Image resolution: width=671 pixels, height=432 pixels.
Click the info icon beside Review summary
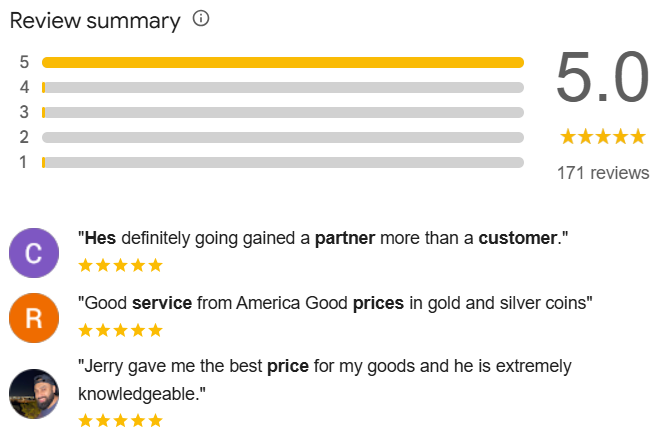201,19
